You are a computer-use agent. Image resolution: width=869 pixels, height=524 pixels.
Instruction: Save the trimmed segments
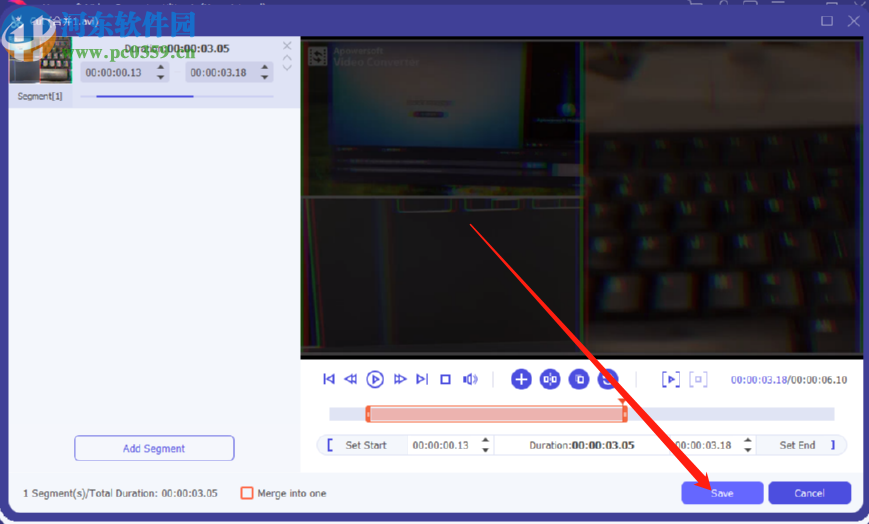(722, 493)
